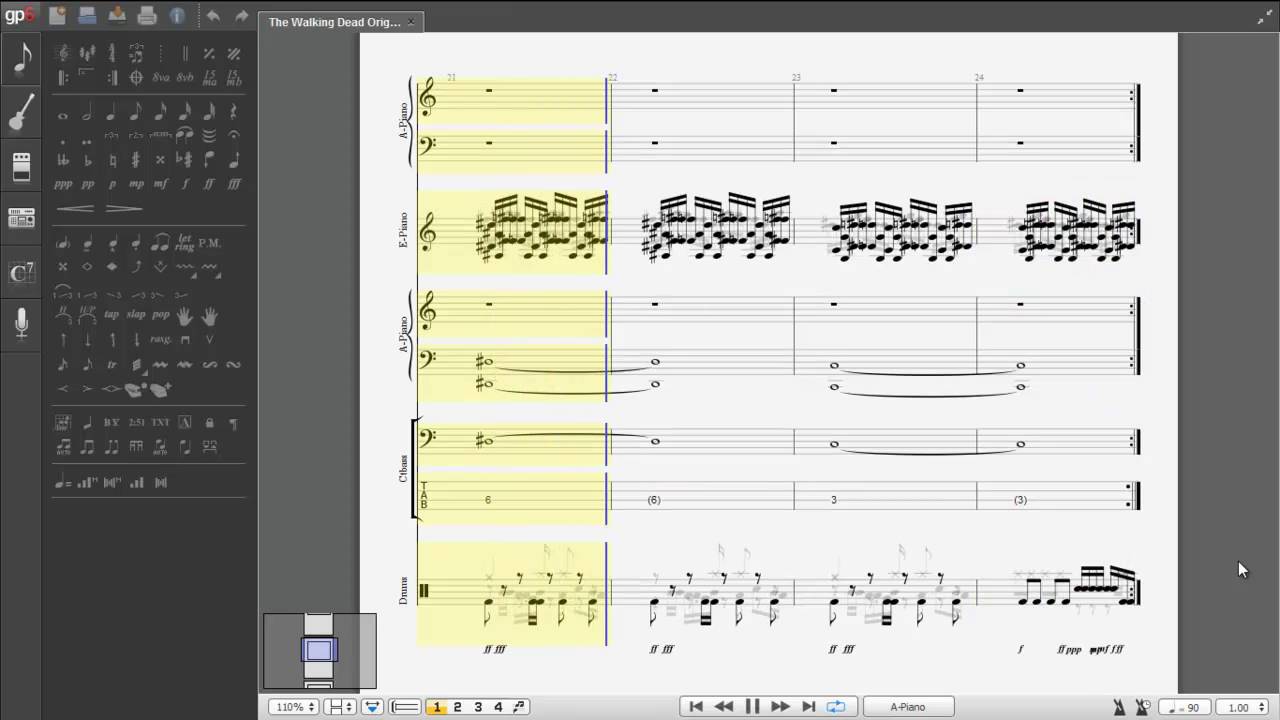
Task: Select the eighth note duration
Action: (136, 113)
